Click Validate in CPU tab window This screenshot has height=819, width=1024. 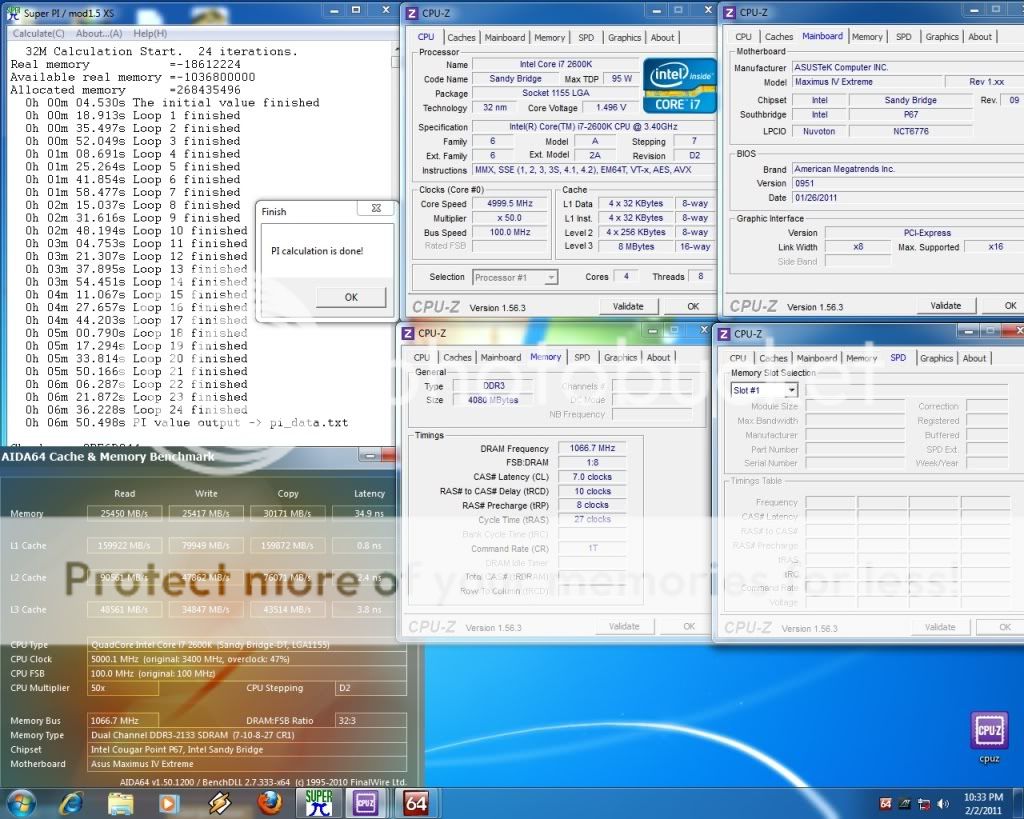click(628, 306)
